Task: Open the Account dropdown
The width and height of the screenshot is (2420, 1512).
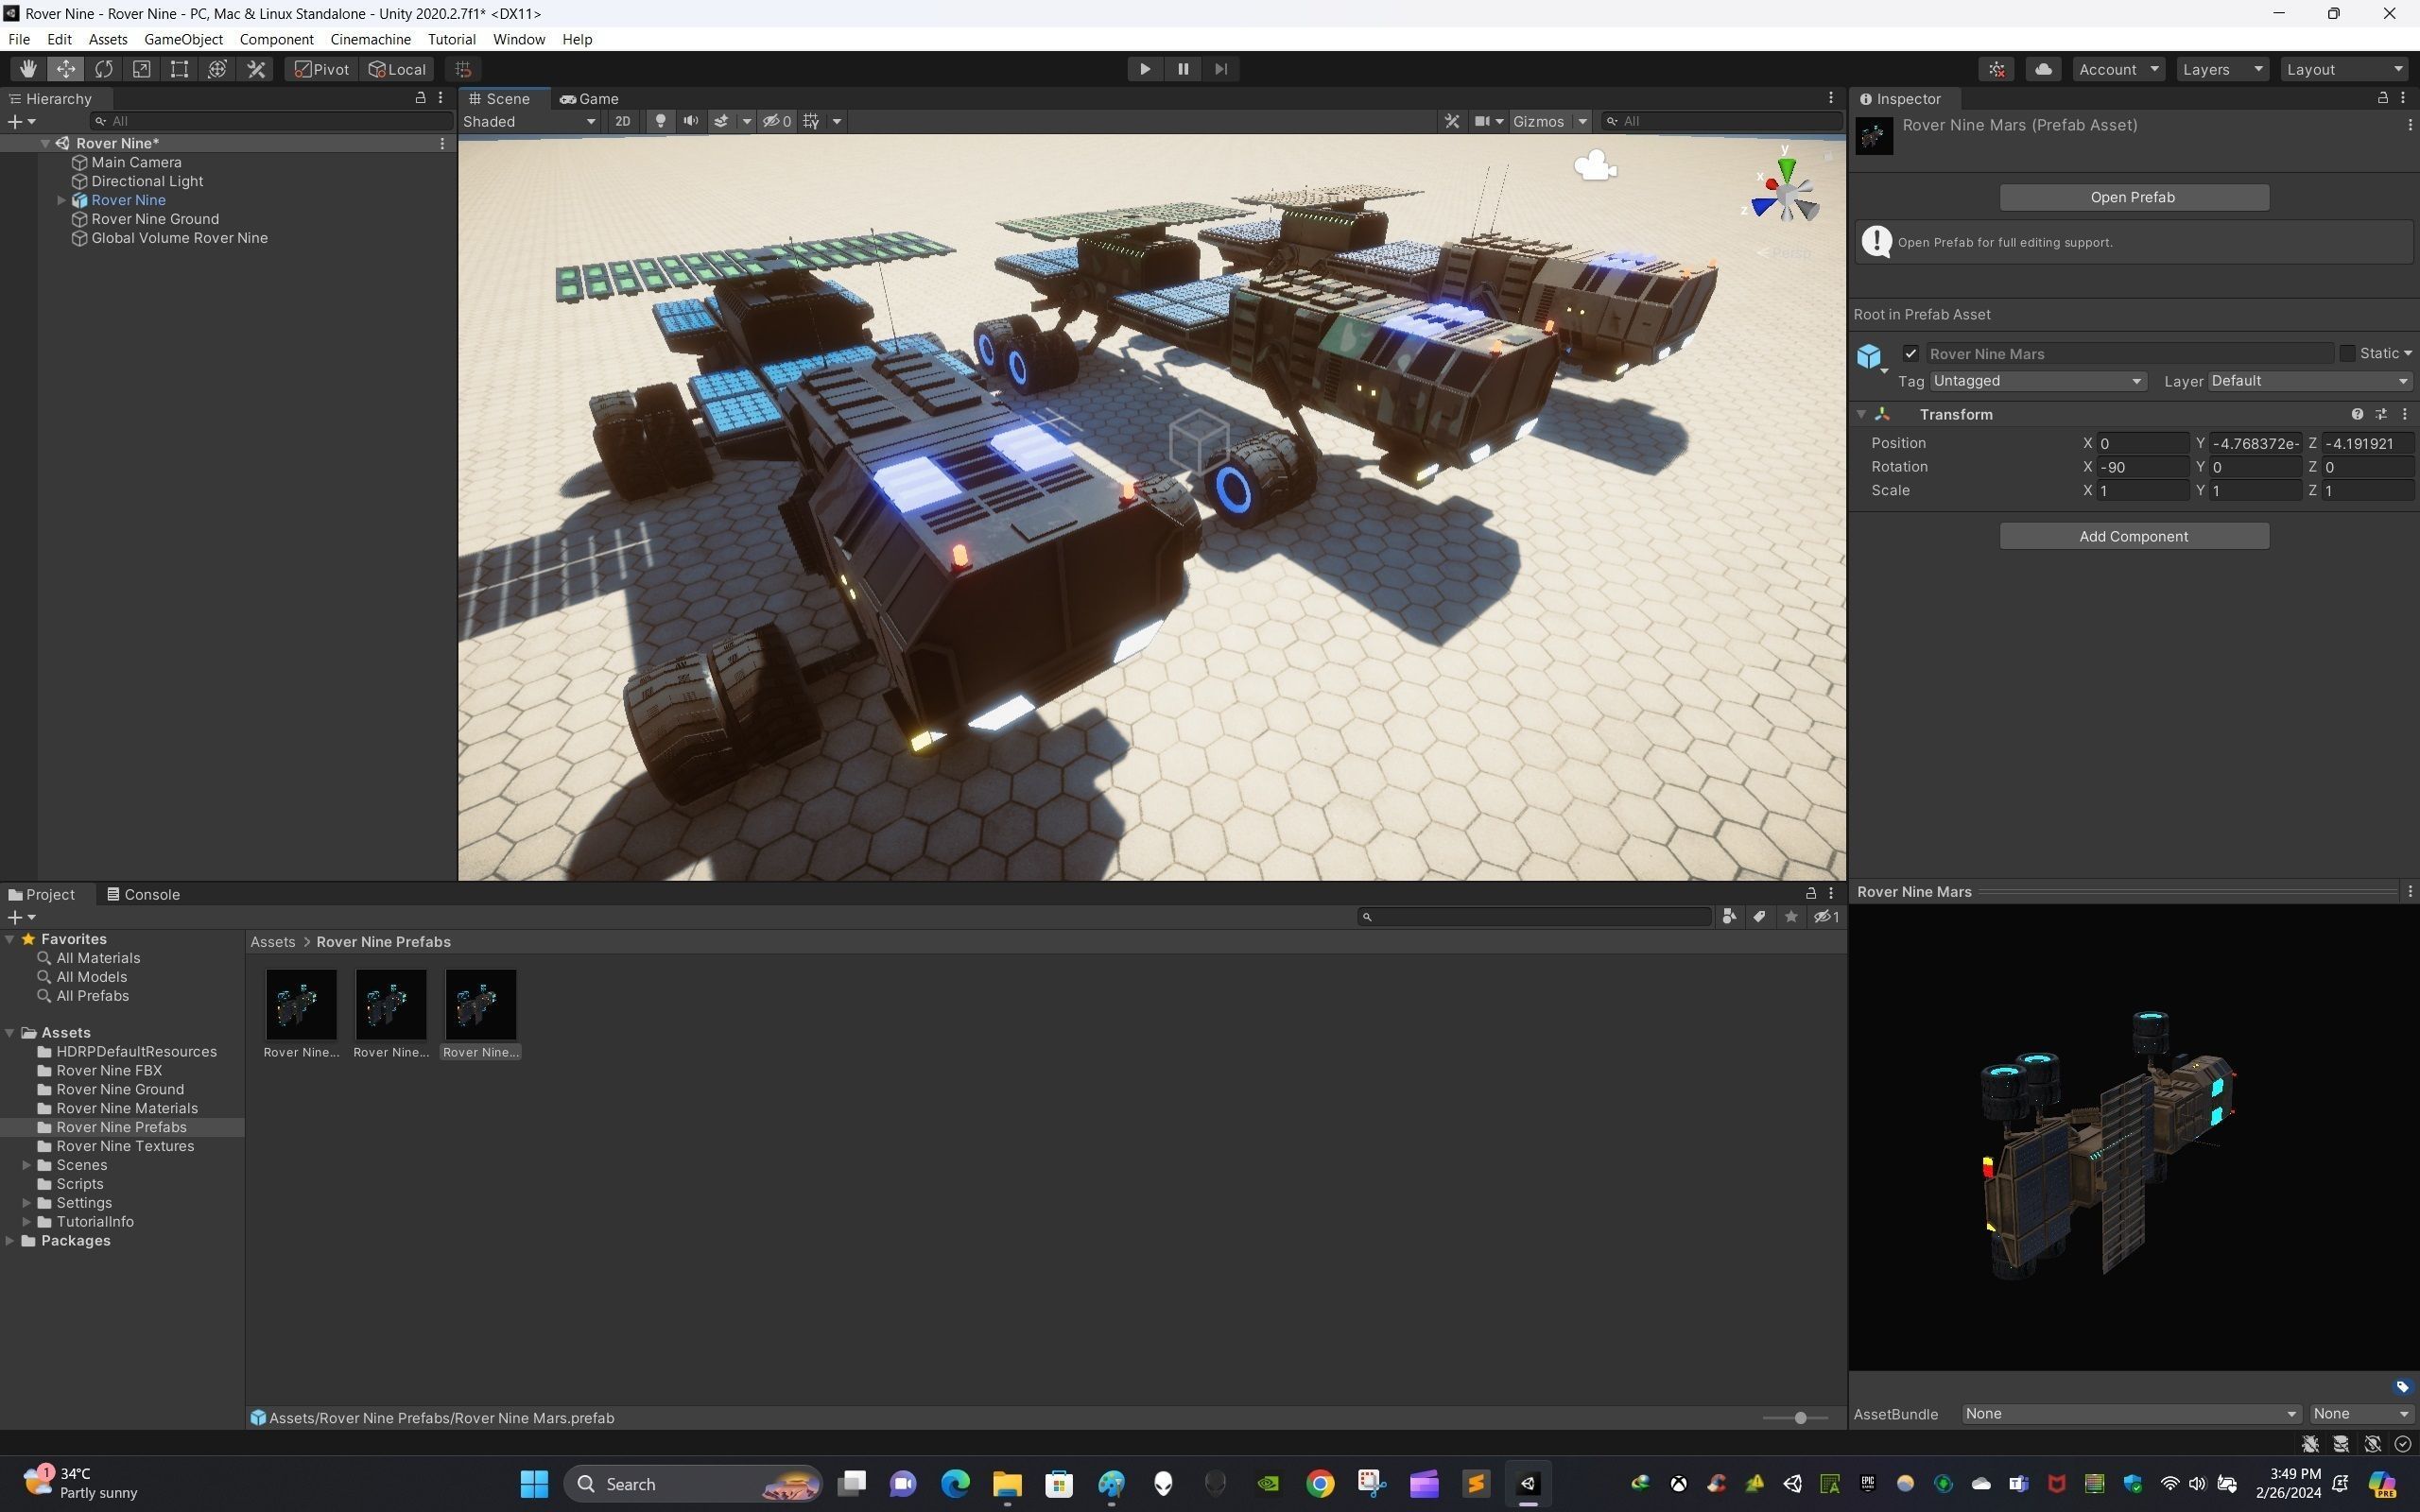Action: click(2119, 69)
